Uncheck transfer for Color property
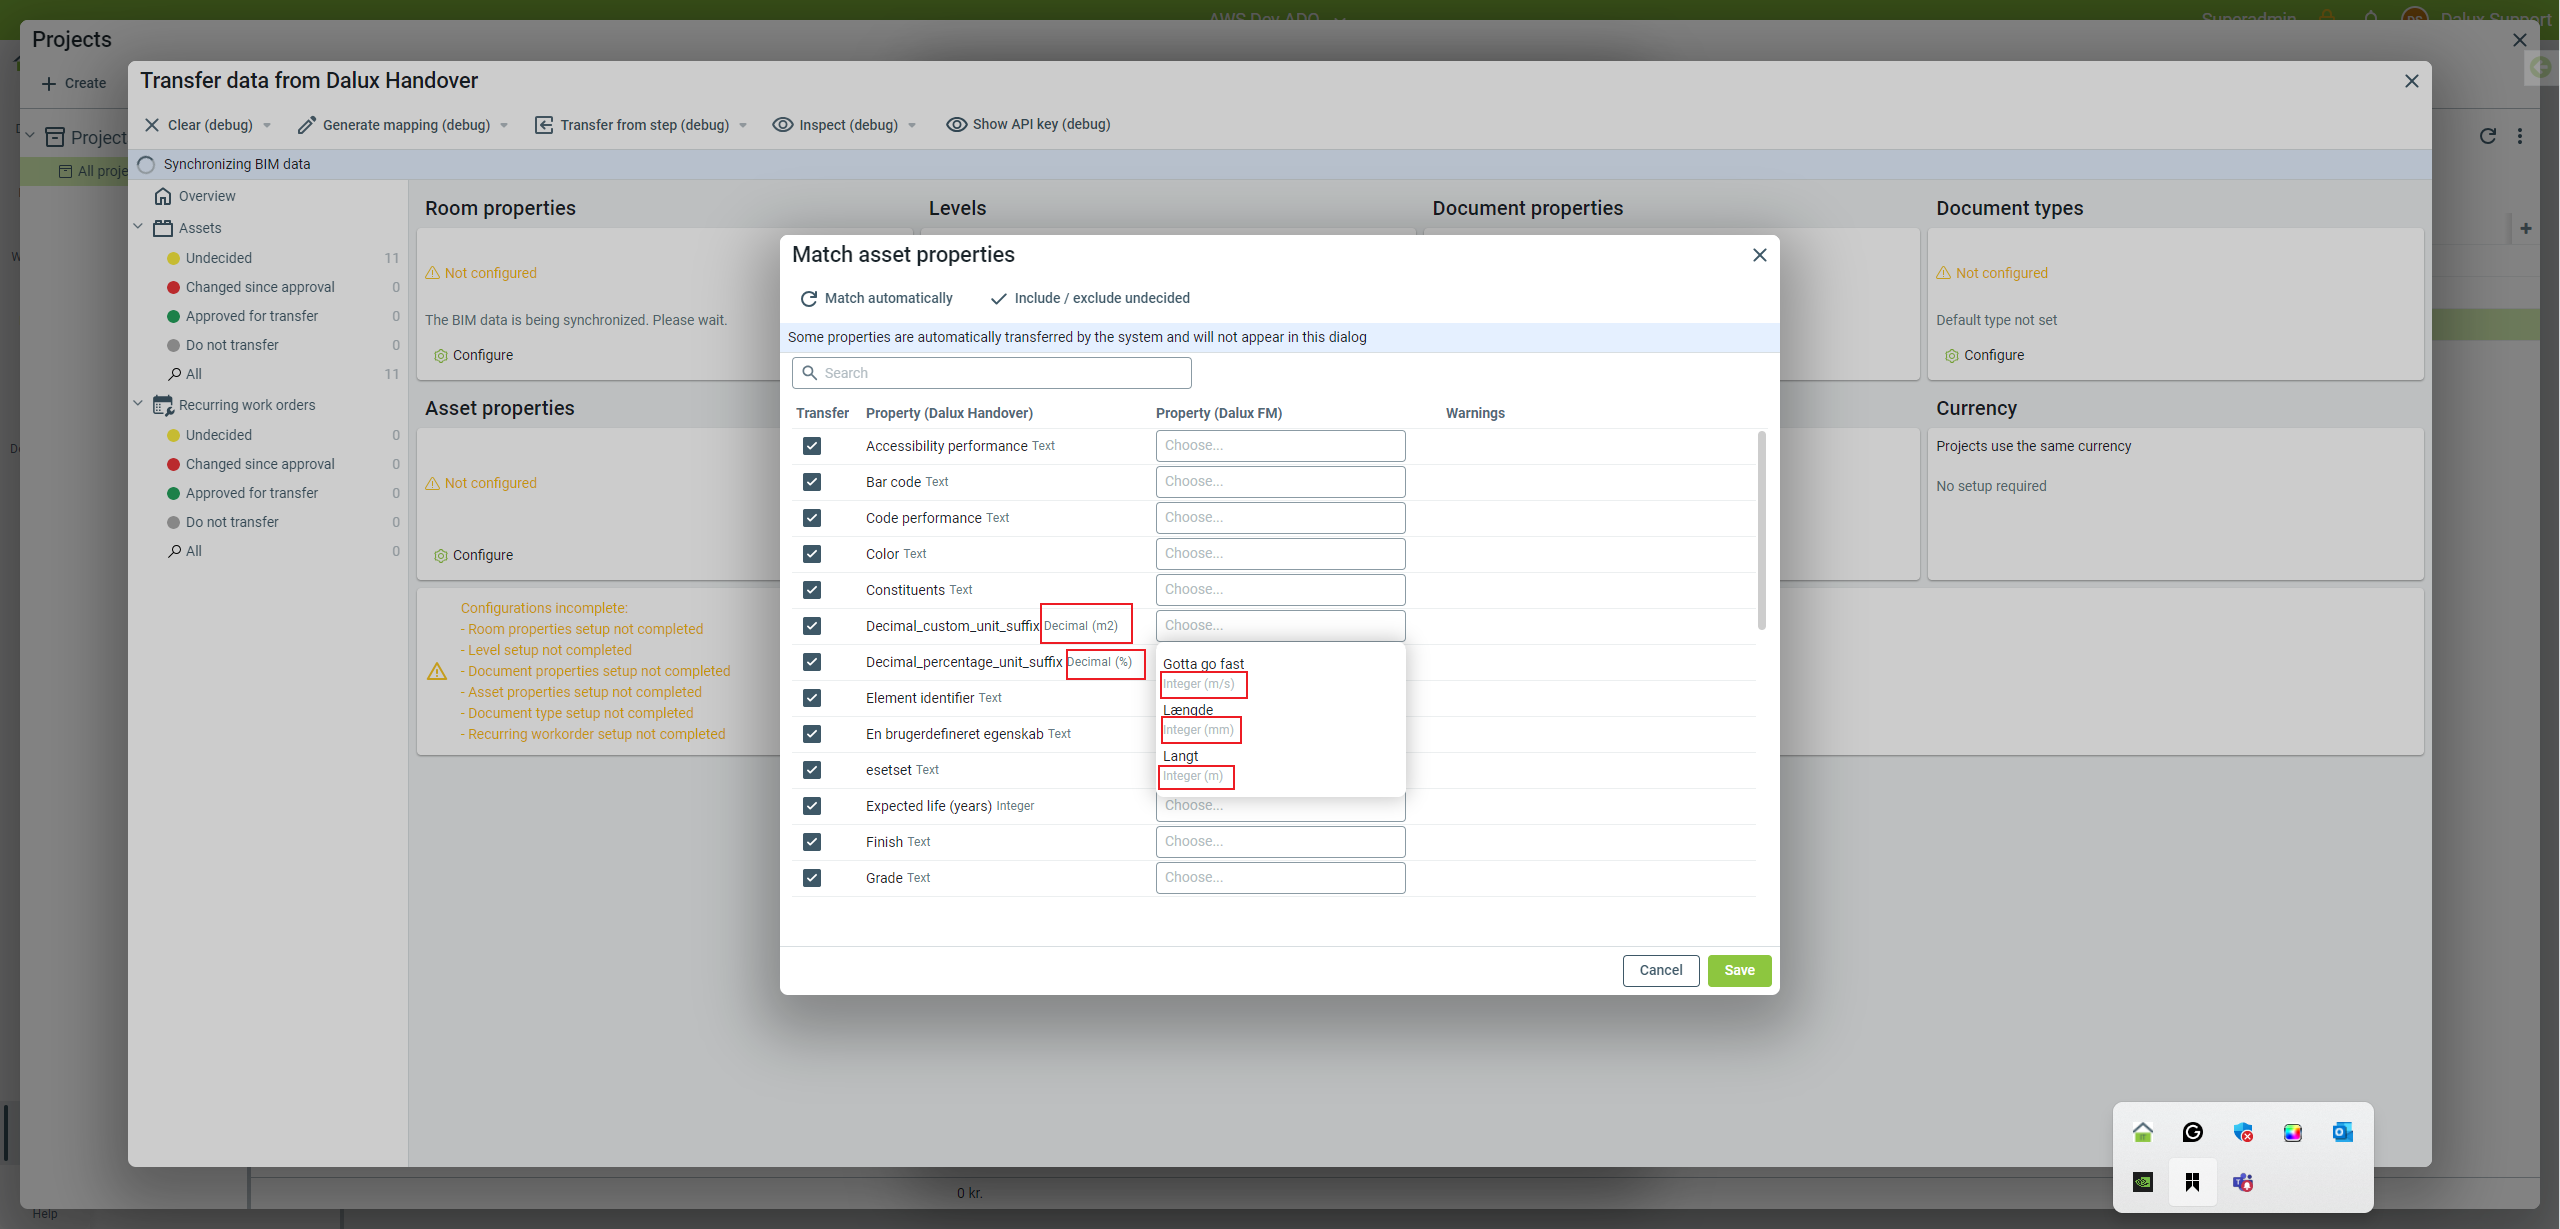Image resolution: width=2560 pixels, height=1229 pixels. click(812, 554)
